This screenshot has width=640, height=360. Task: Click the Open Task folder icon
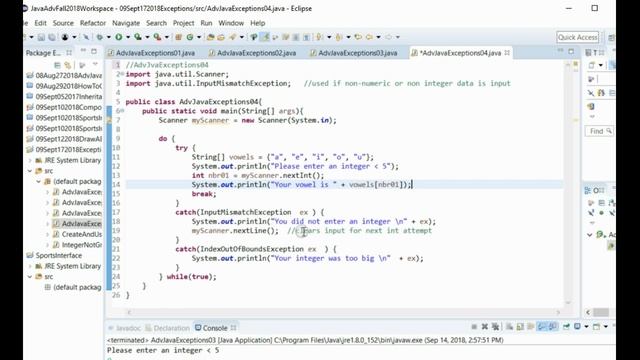click(221, 37)
